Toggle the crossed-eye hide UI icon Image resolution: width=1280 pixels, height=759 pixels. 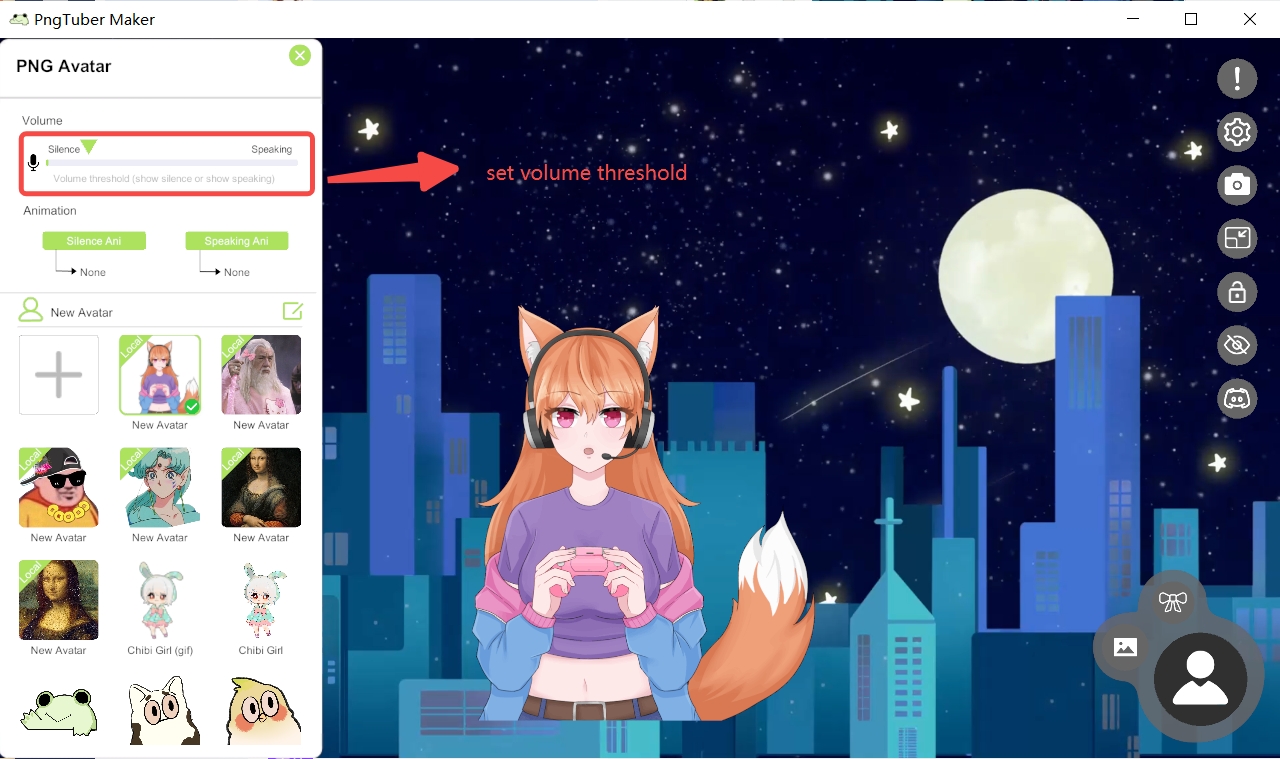click(1237, 345)
